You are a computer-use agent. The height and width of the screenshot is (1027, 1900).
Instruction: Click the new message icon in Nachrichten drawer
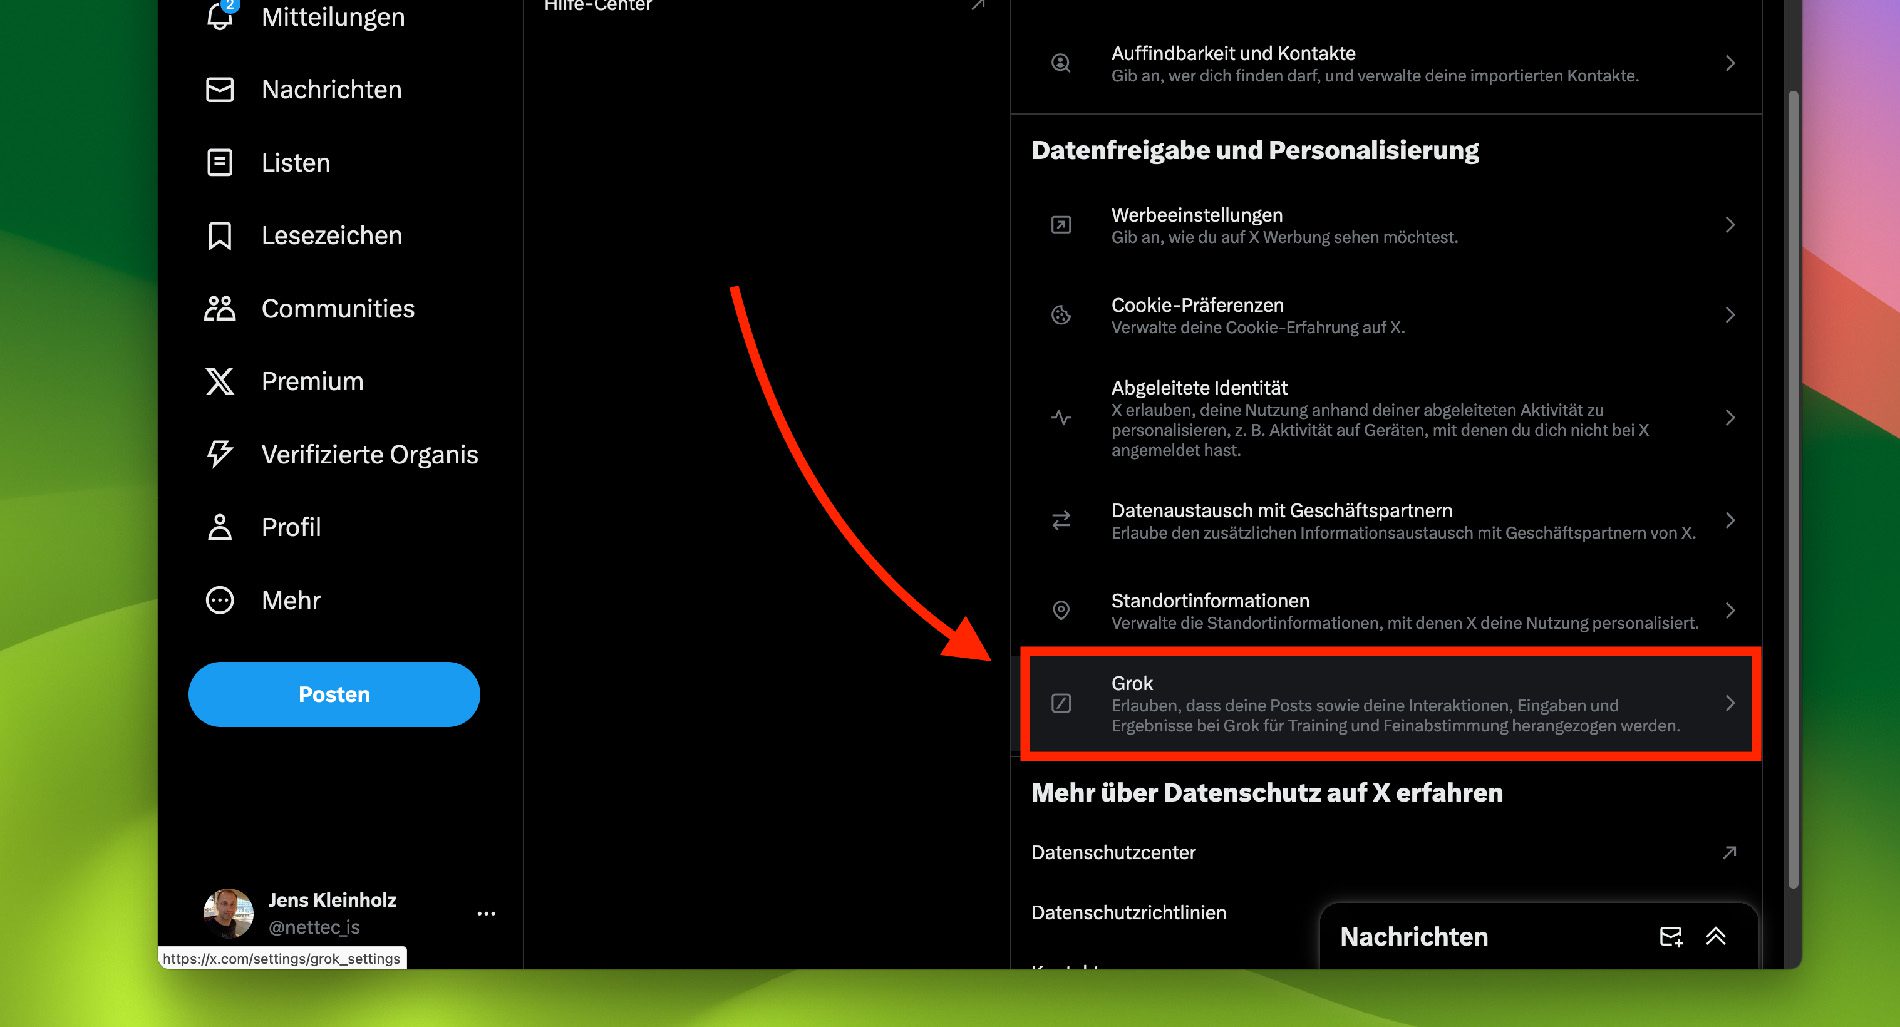pos(1670,937)
